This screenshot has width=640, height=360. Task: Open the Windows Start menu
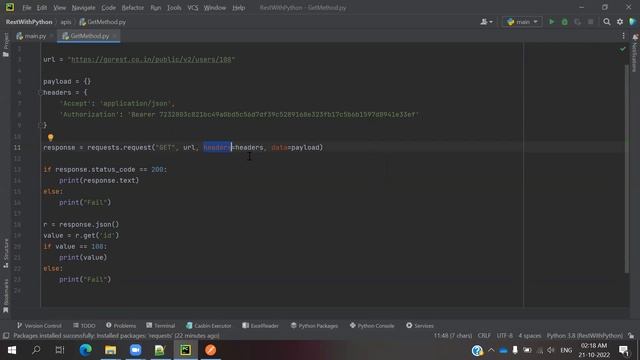click(12, 350)
